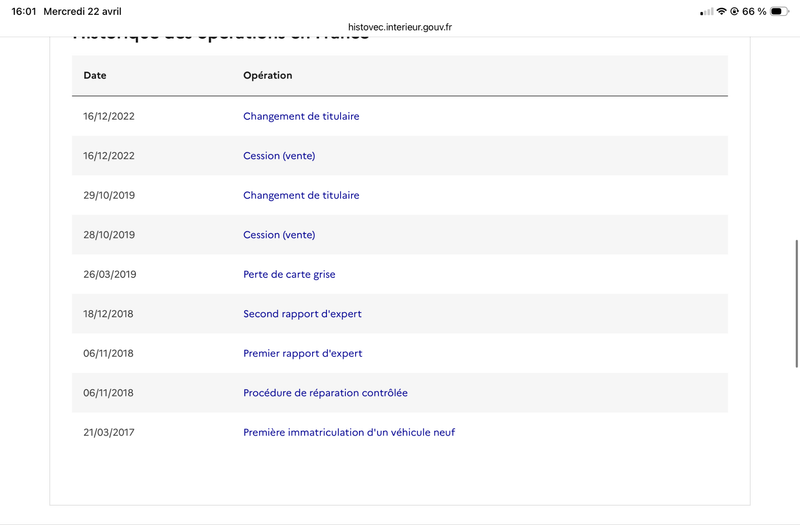Image resolution: width=800 pixels, height=525 pixels.
Task: Tap the 16:01 clock in status bar
Action: (23, 11)
